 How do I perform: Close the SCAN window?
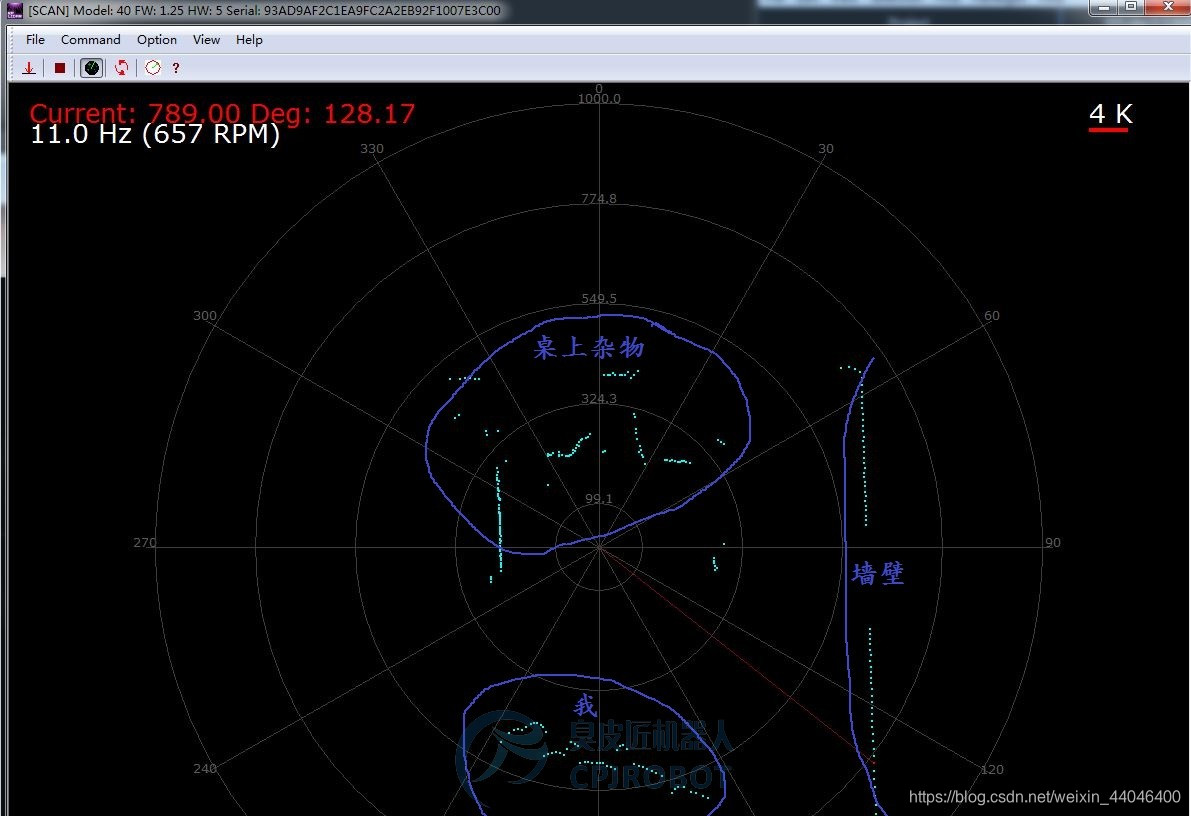click(1167, 8)
